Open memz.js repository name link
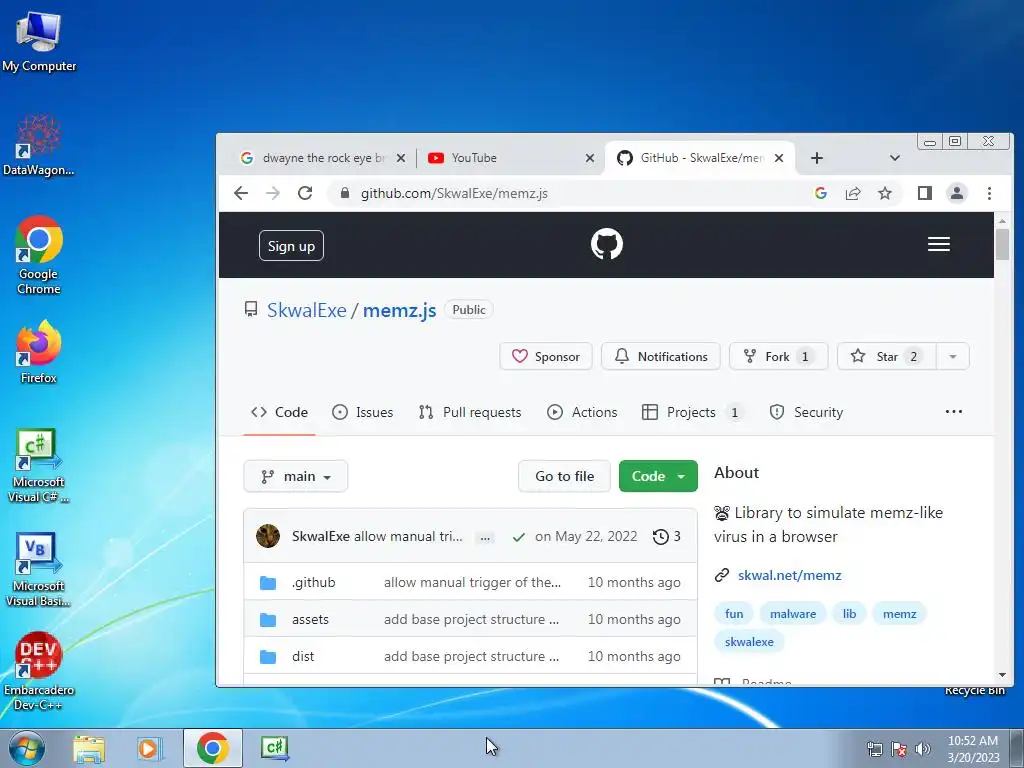The height and width of the screenshot is (768, 1024). point(400,310)
